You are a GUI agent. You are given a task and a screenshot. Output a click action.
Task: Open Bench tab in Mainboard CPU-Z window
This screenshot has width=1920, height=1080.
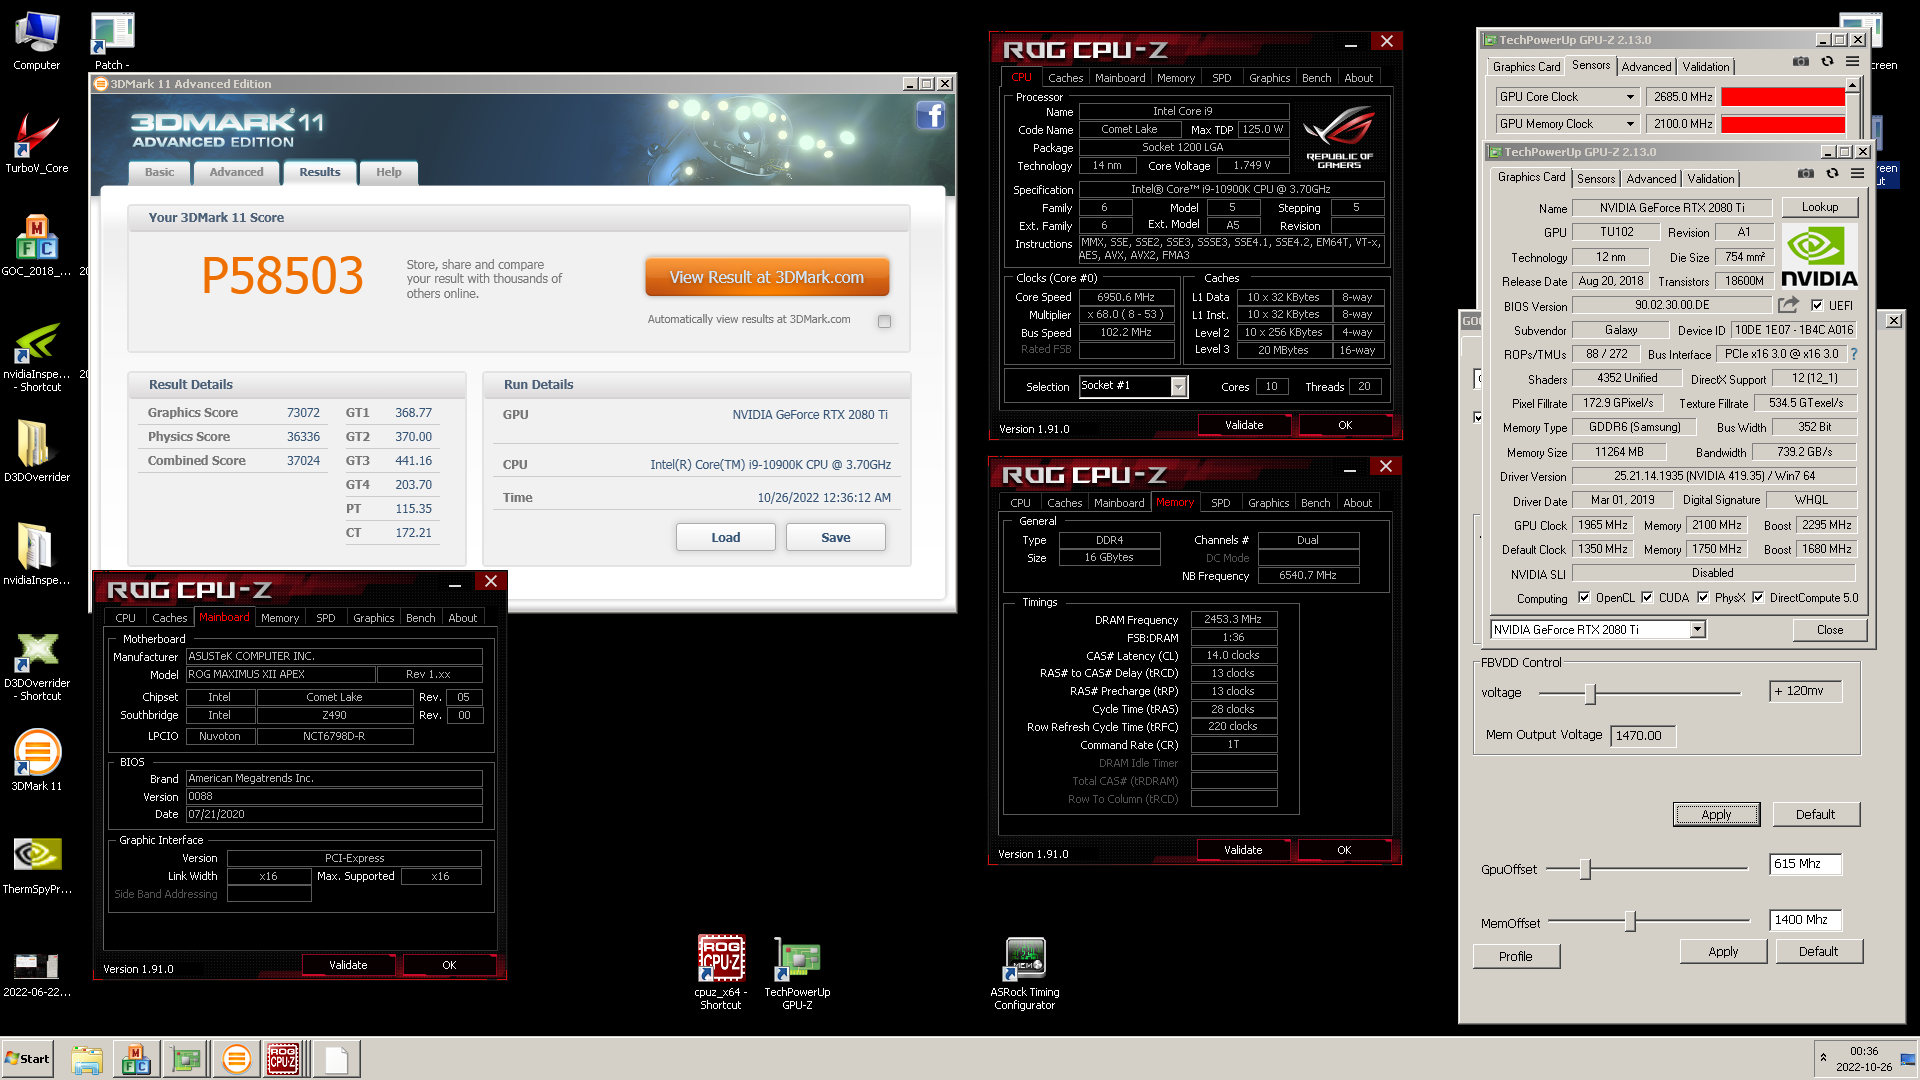pos(420,618)
